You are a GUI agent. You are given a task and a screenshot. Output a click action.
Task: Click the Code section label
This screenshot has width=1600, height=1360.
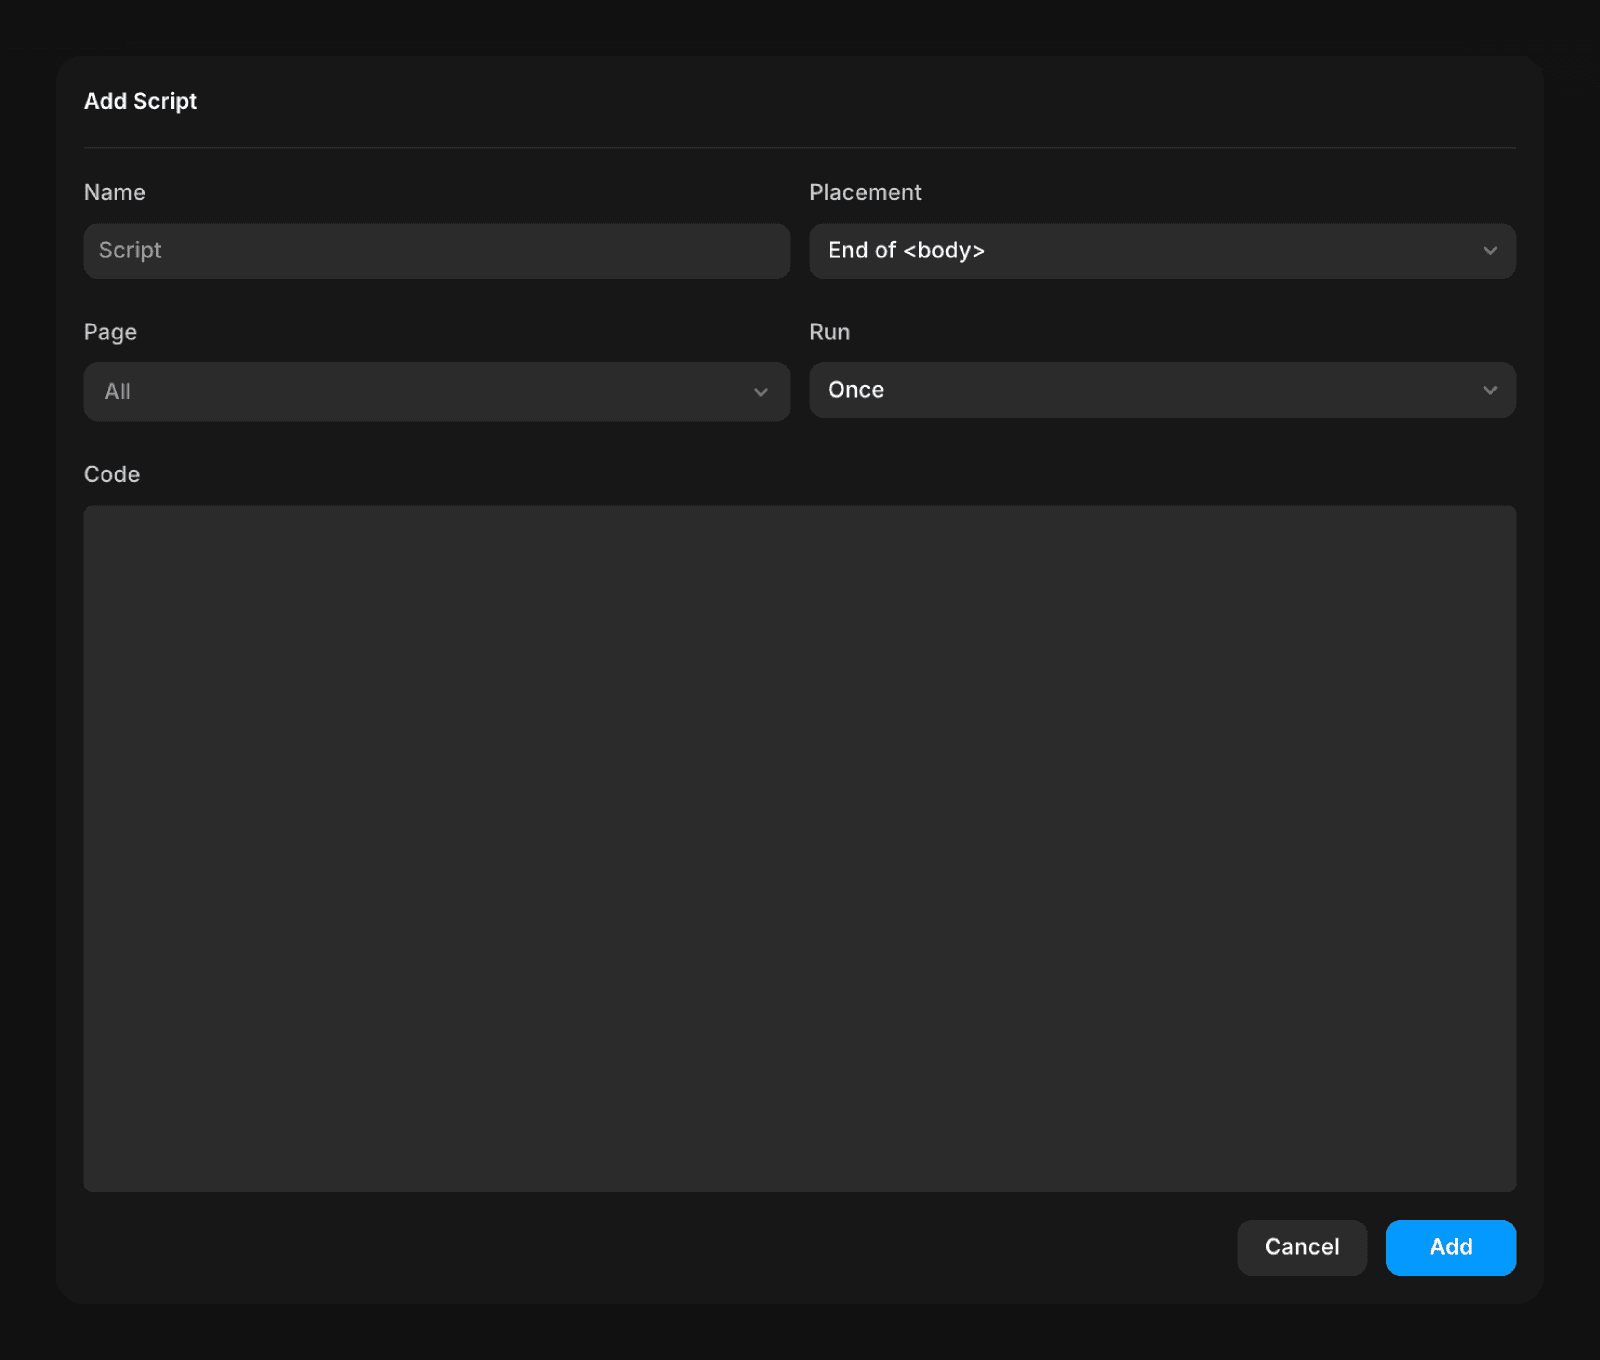(x=111, y=474)
